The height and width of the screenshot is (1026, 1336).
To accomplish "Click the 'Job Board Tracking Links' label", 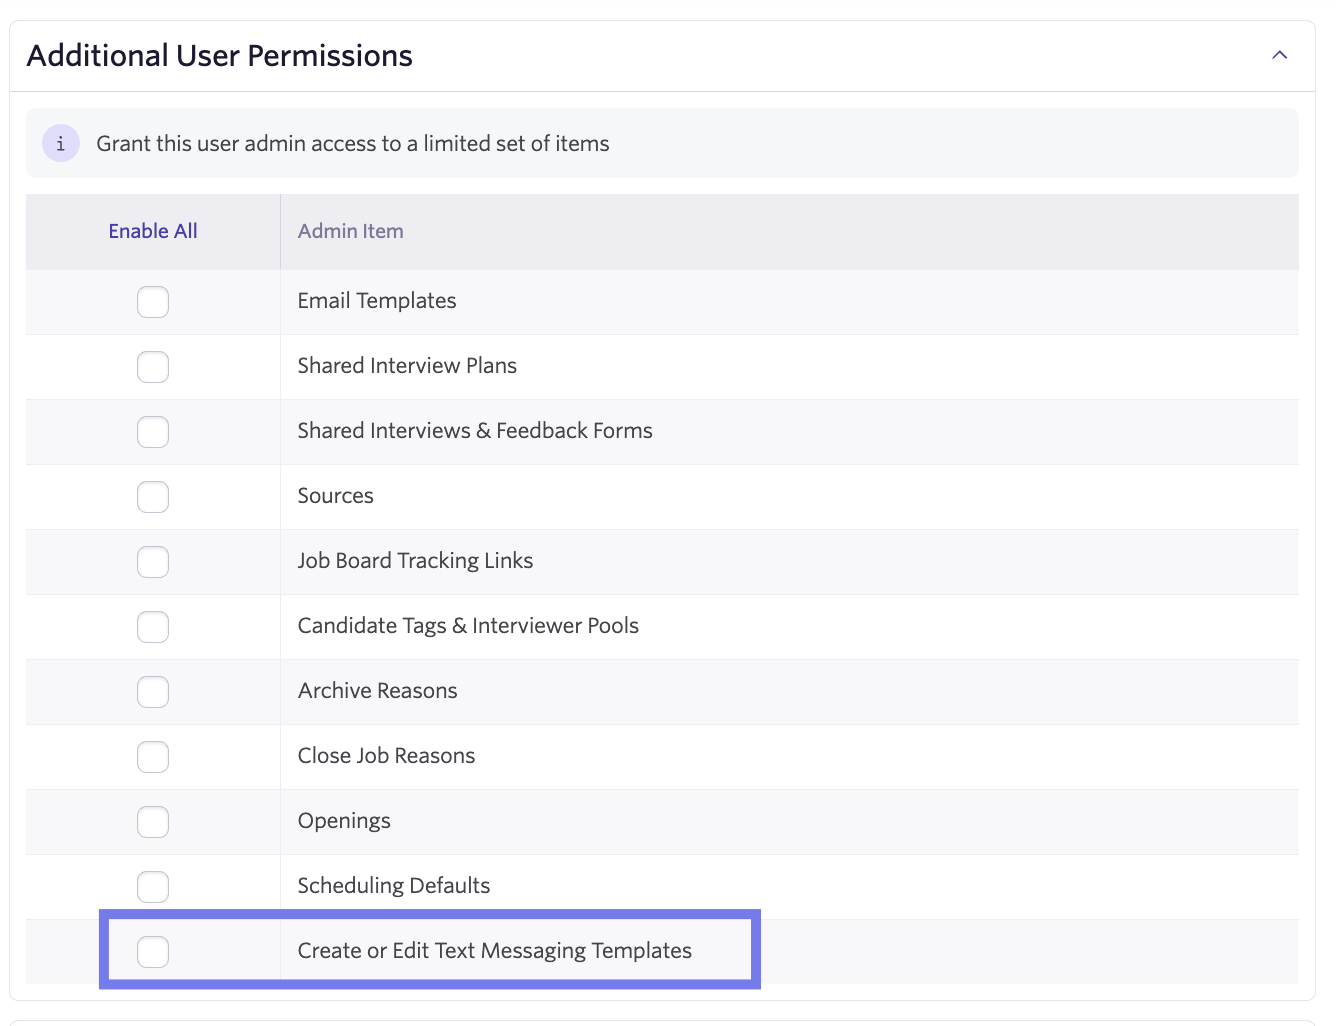I will [415, 561].
